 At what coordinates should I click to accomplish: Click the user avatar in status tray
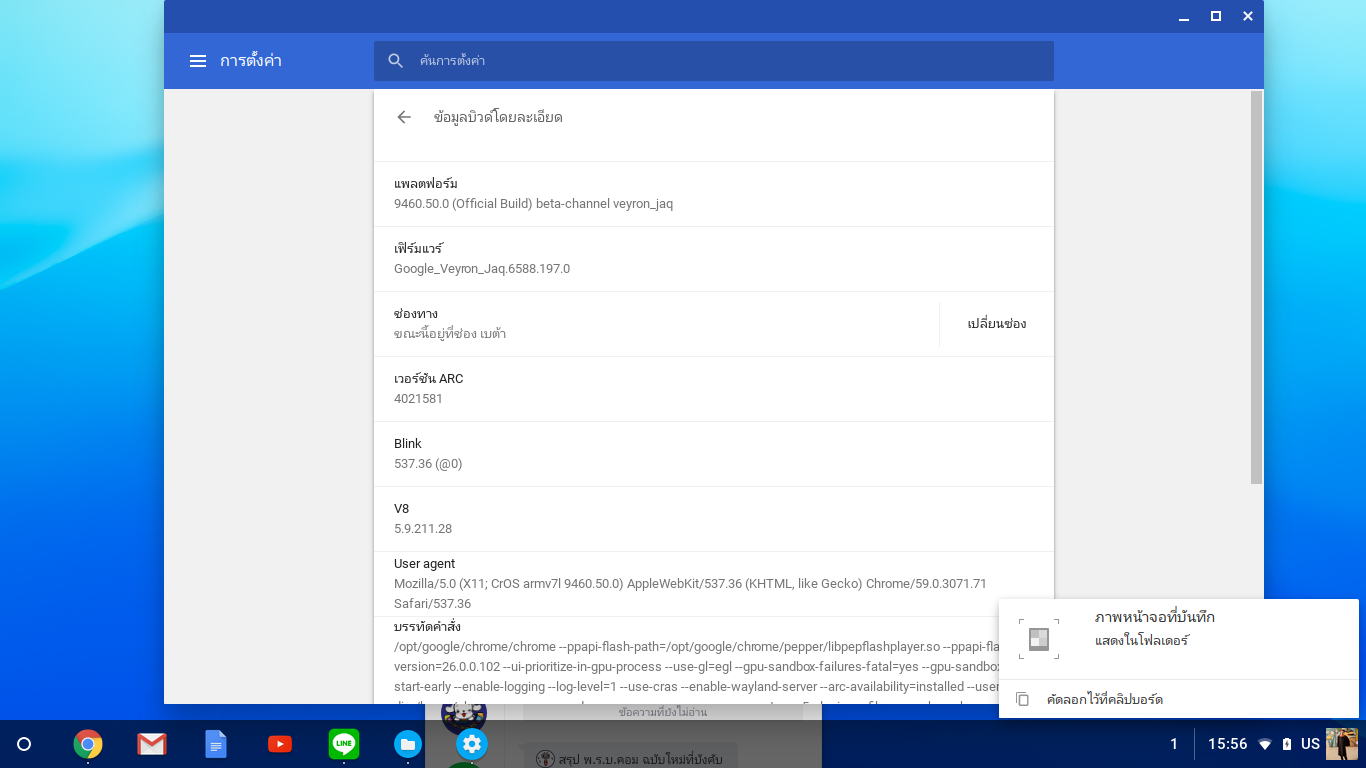pos(1342,744)
